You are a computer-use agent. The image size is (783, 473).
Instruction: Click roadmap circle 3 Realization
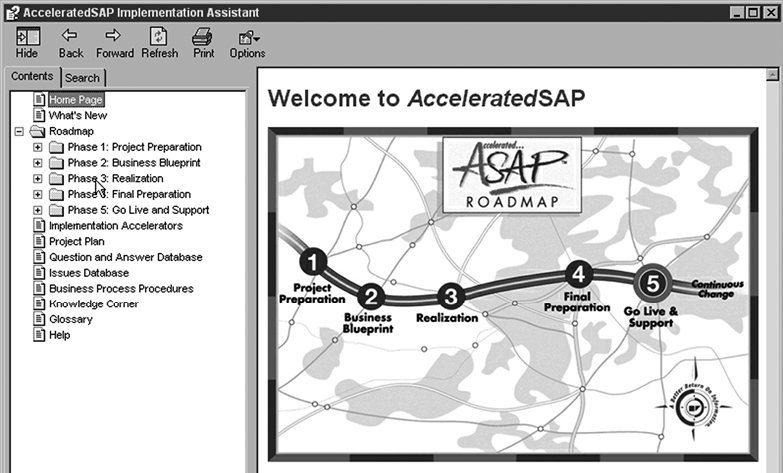click(451, 297)
